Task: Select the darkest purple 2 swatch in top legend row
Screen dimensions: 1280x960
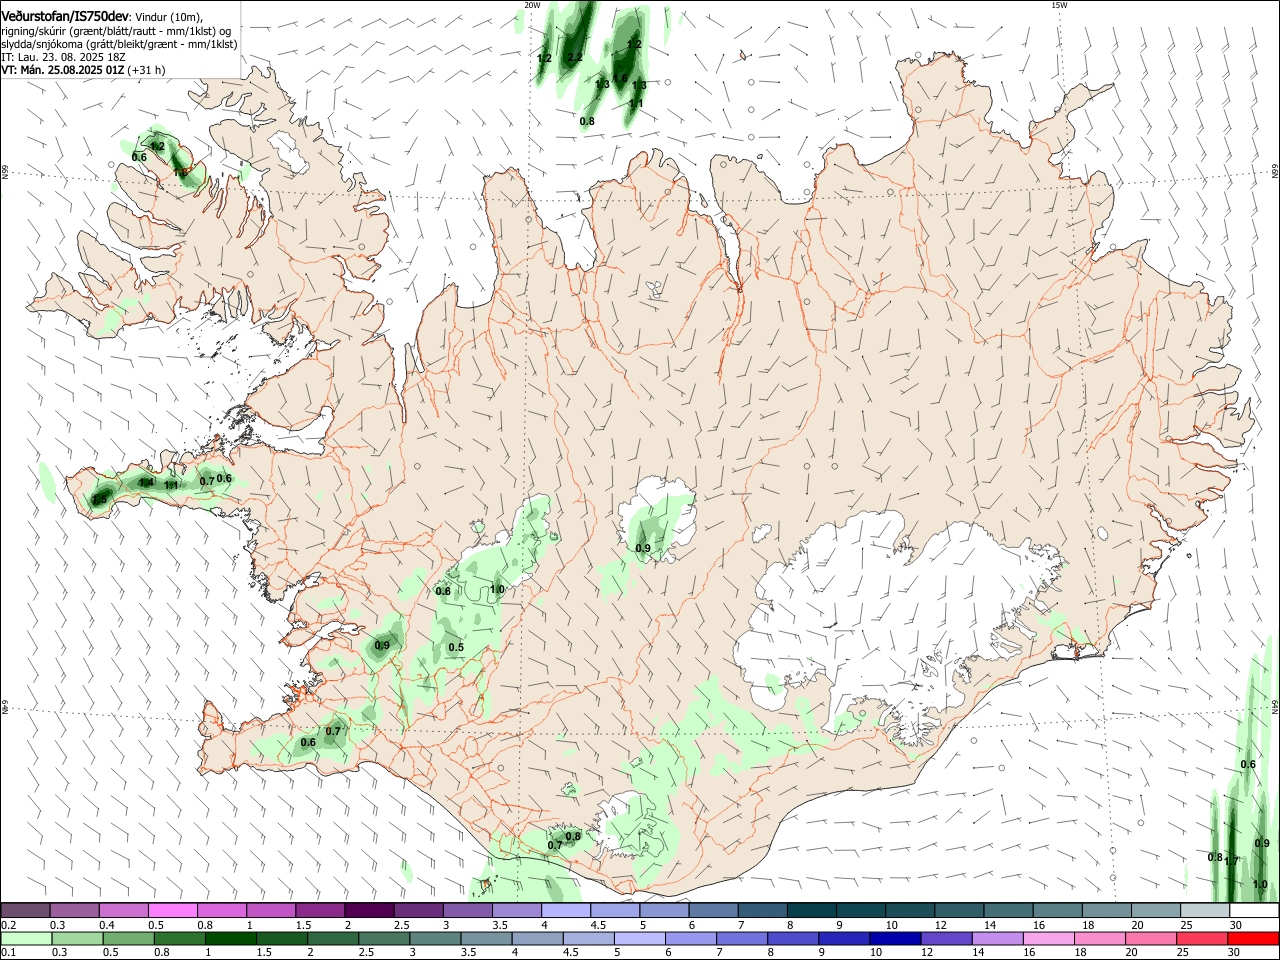Action: point(369,911)
